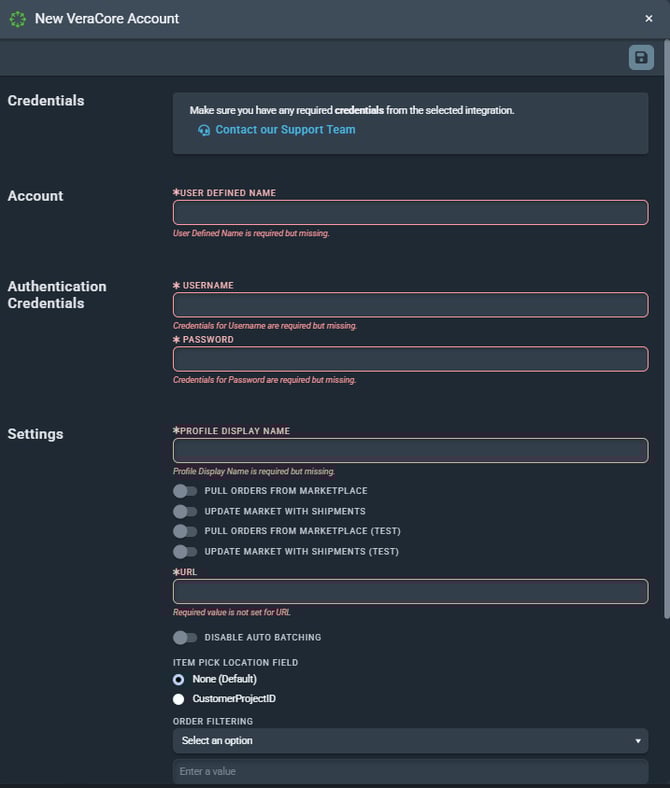Enable Pull Orders From Marketplace toggle
Screen dimensions: 670x788
[185, 491]
